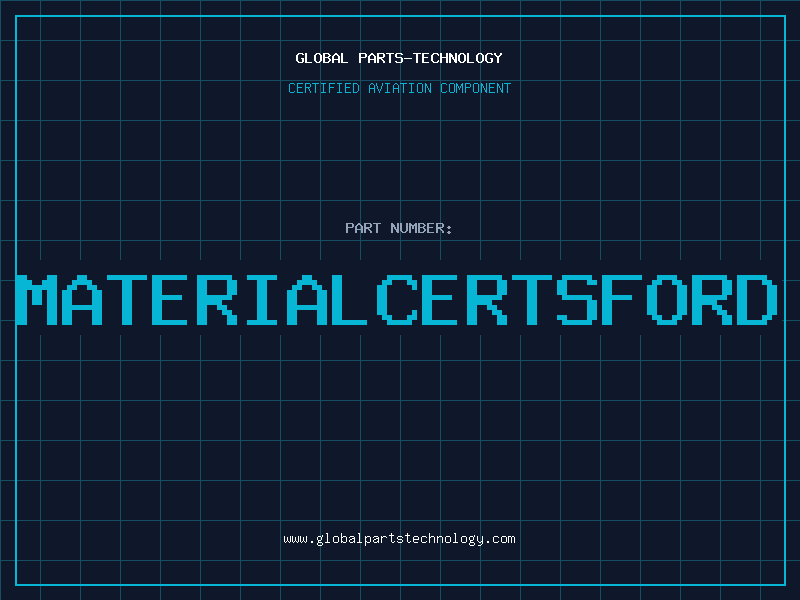Image resolution: width=800 pixels, height=600 pixels.
Task: Click the GLOBAL PARTS-TECHNOLOGY heading
Action: pos(399,58)
